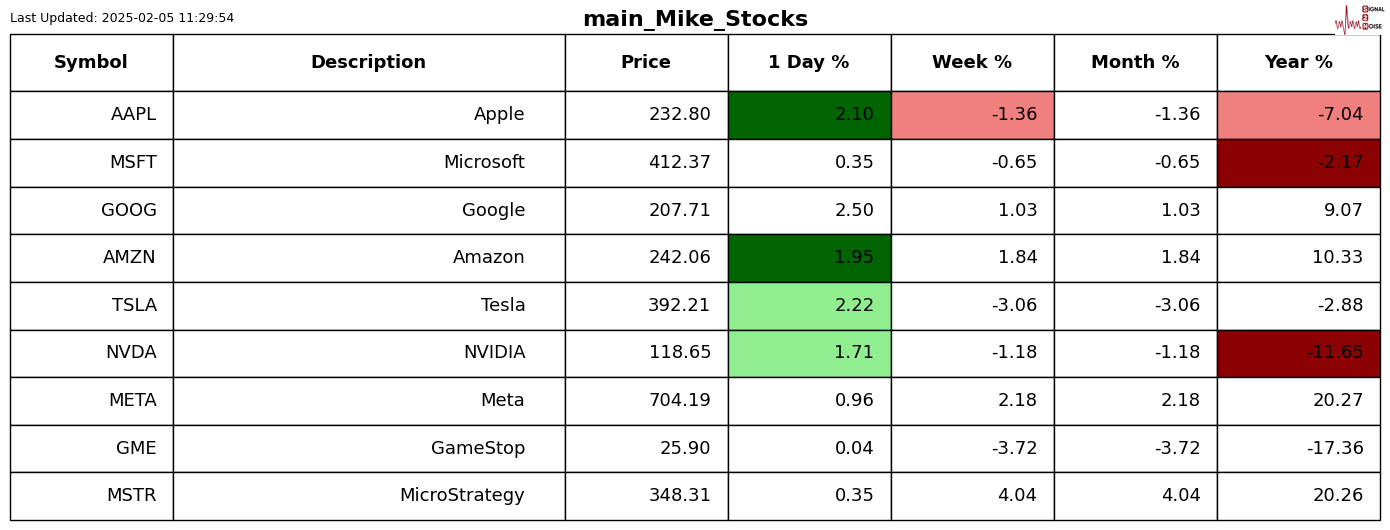Click the Symbol column header
The width and height of the screenshot is (1390, 530).
tap(91, 63)
